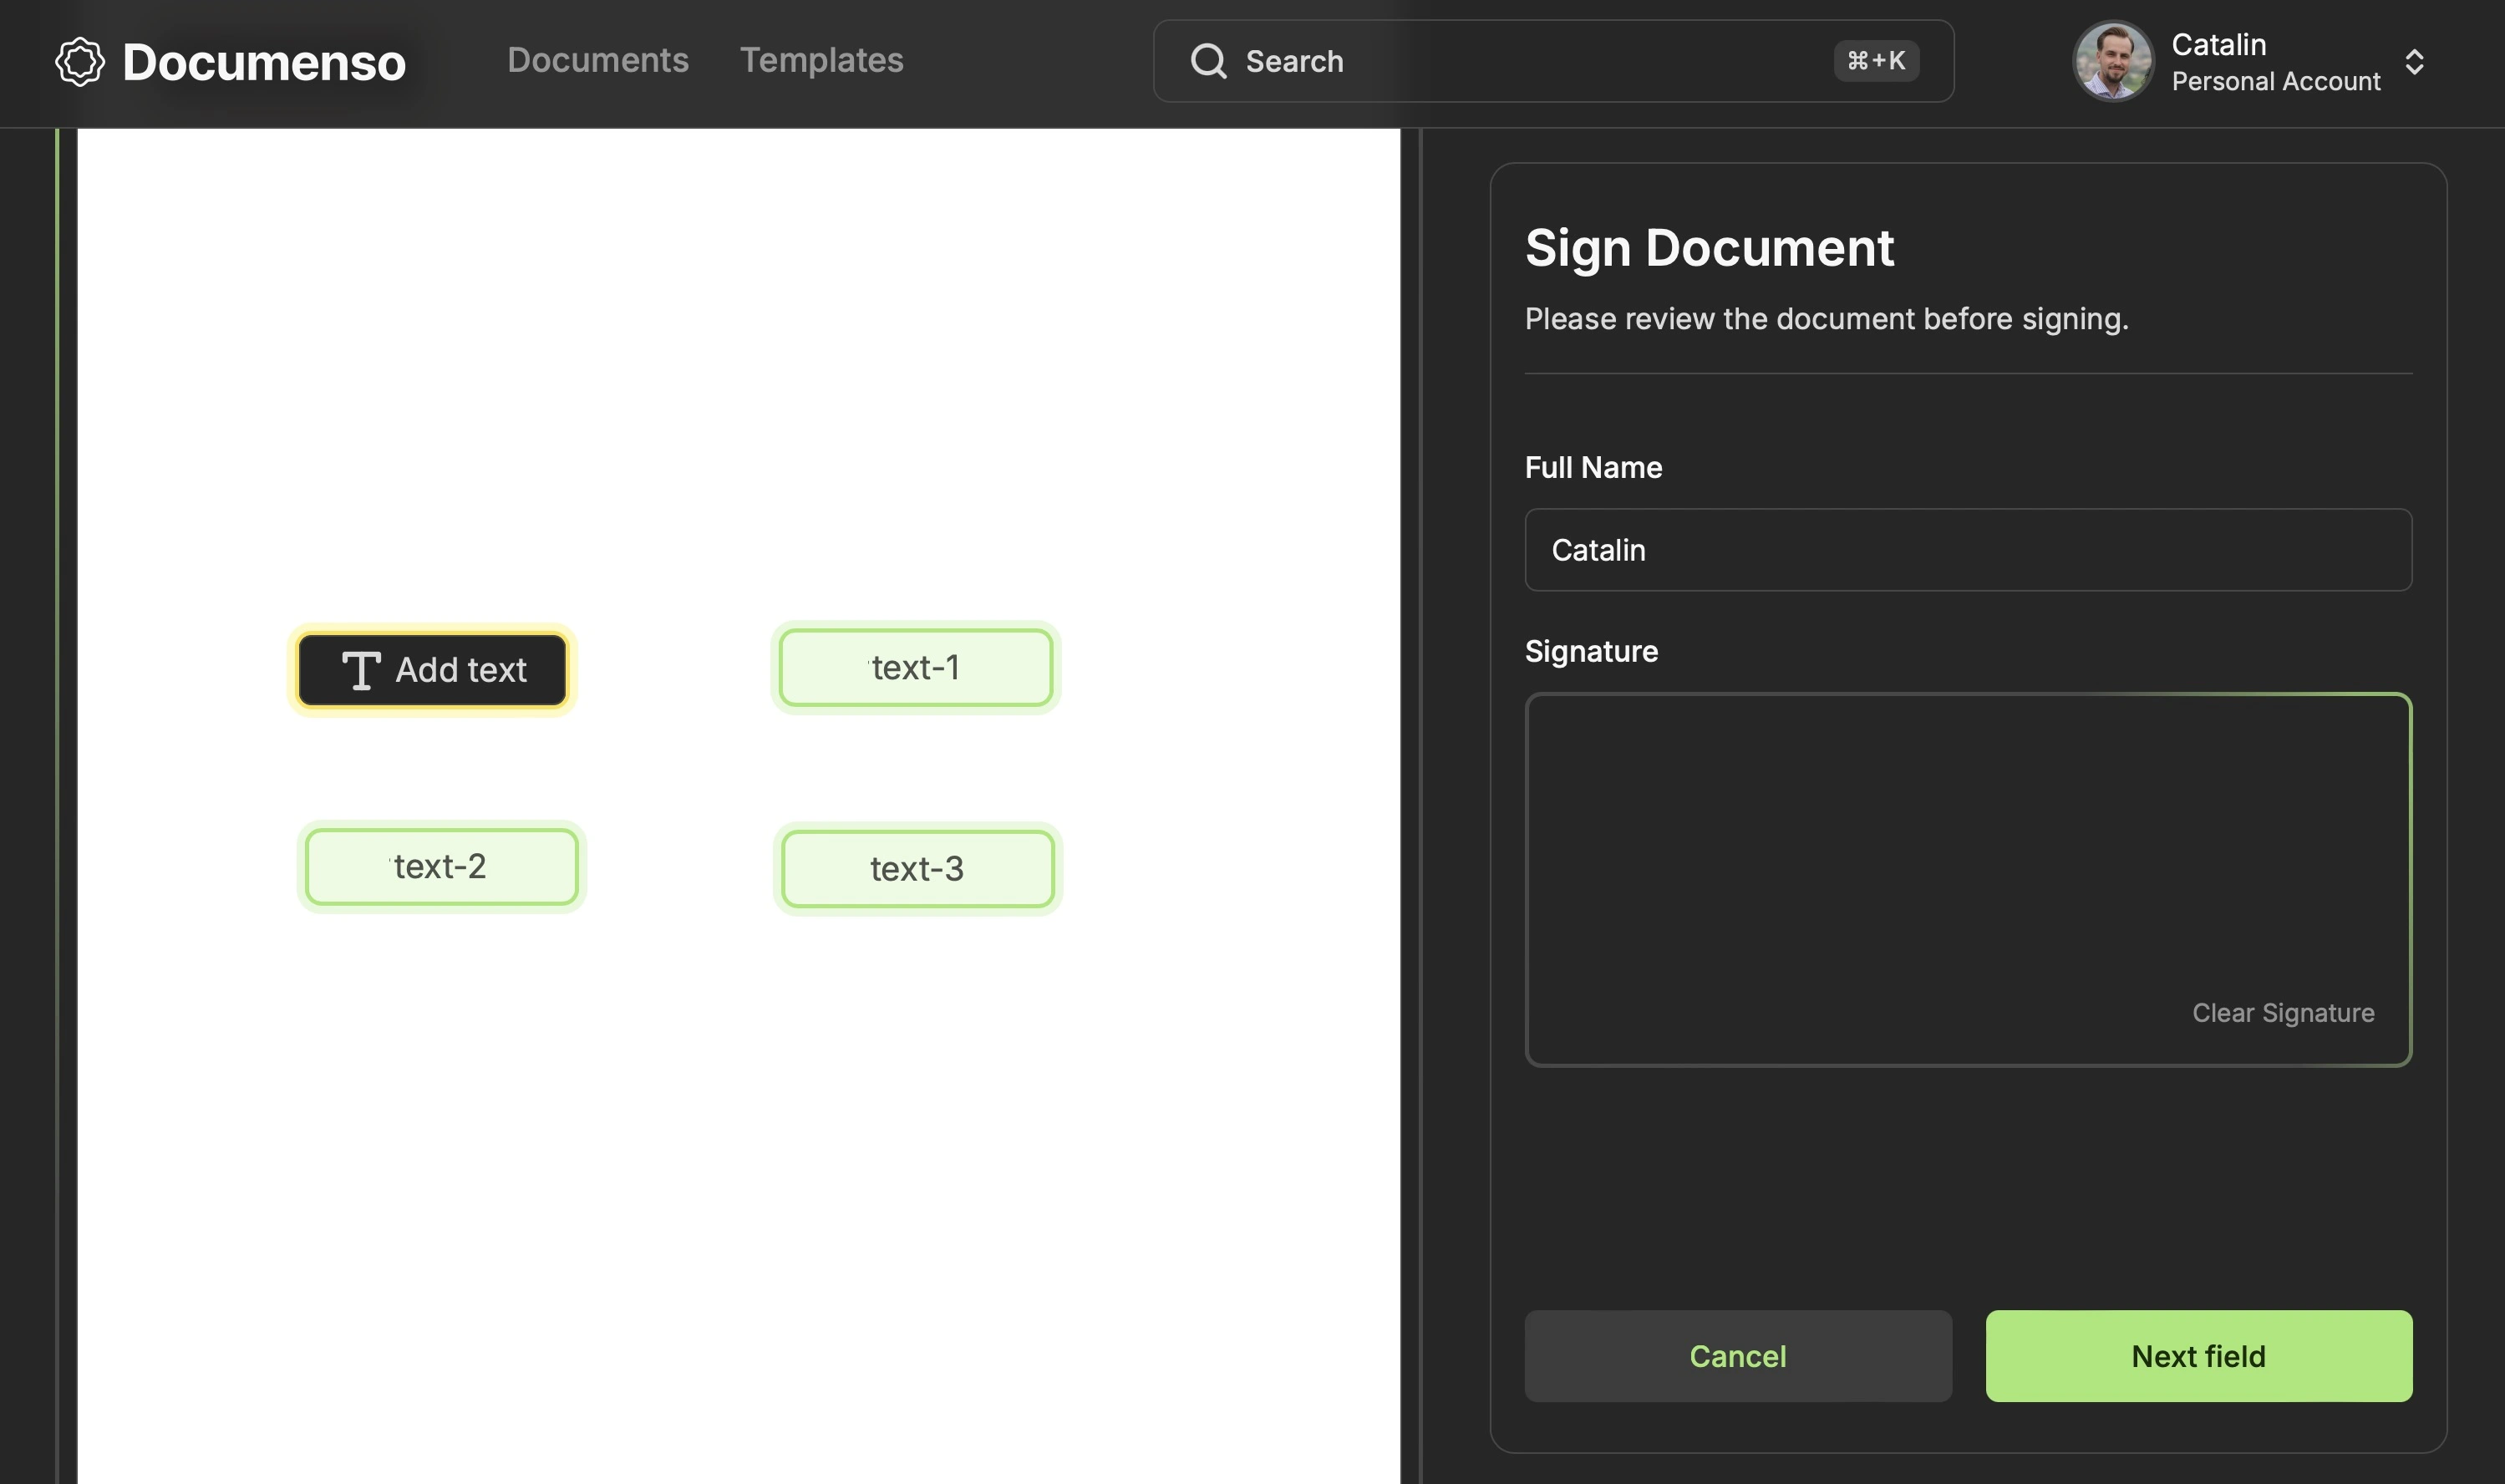The image size is (2505, 1484).
Task: Select the text-2 field
Action: 441,866
